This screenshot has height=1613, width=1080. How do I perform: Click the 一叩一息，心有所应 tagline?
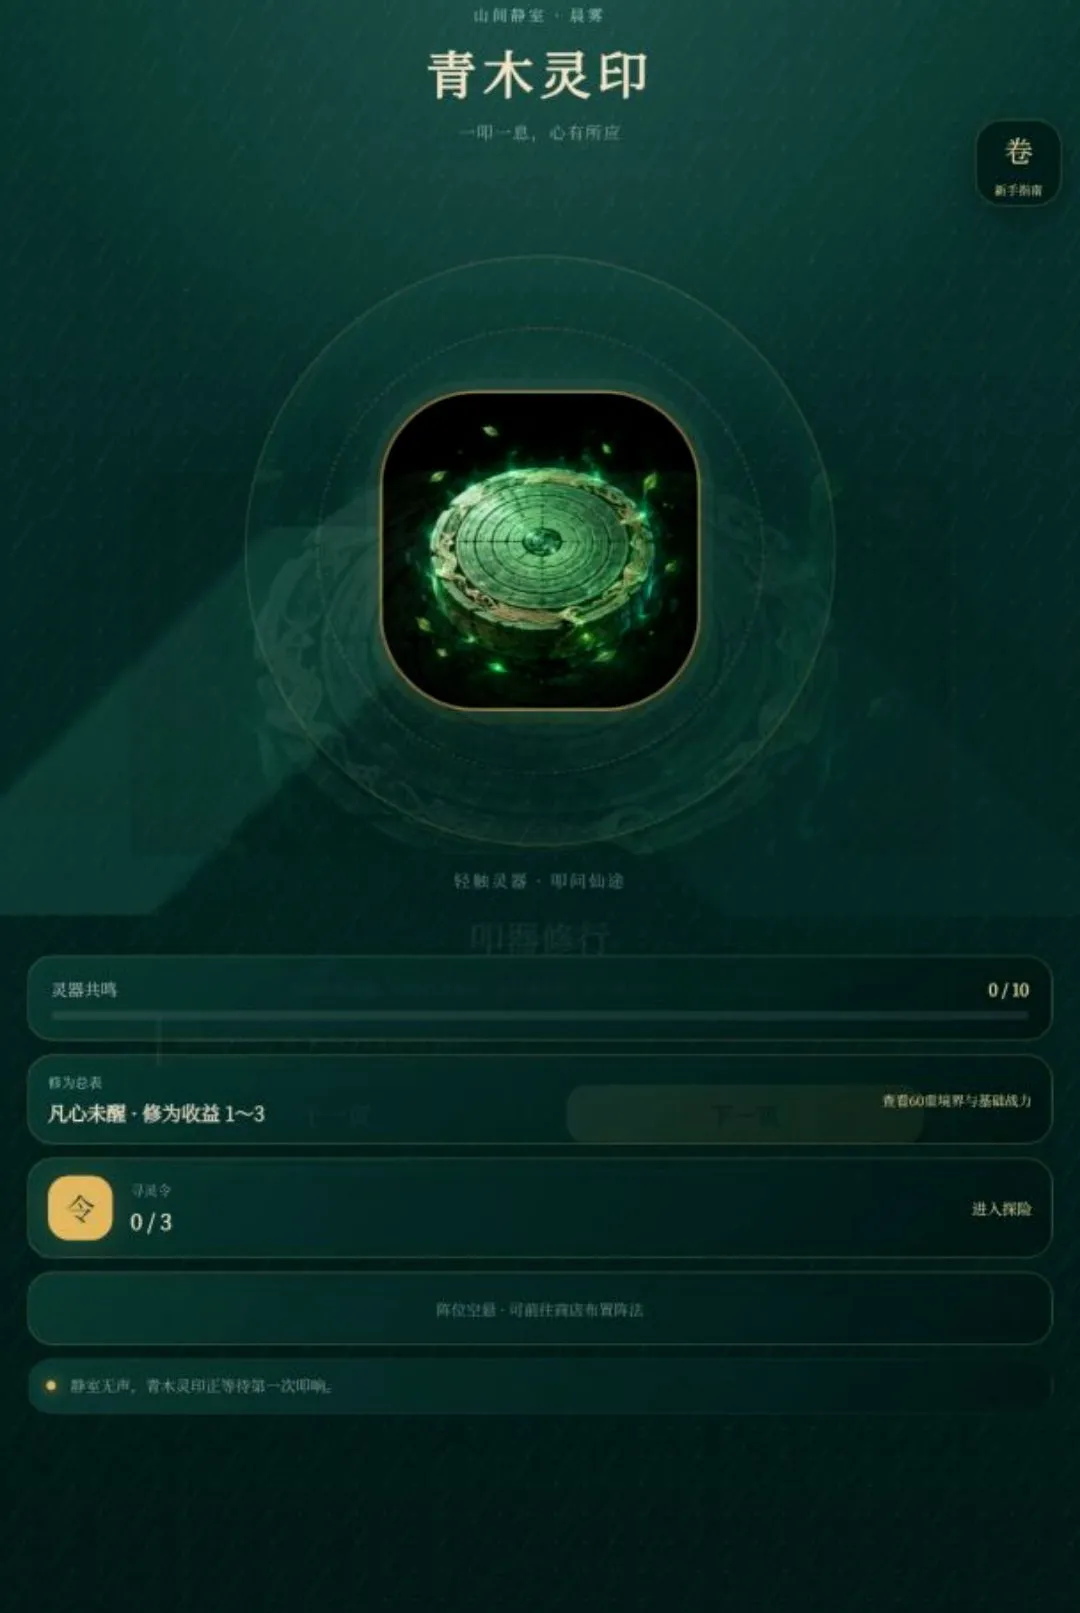(540, 132)
